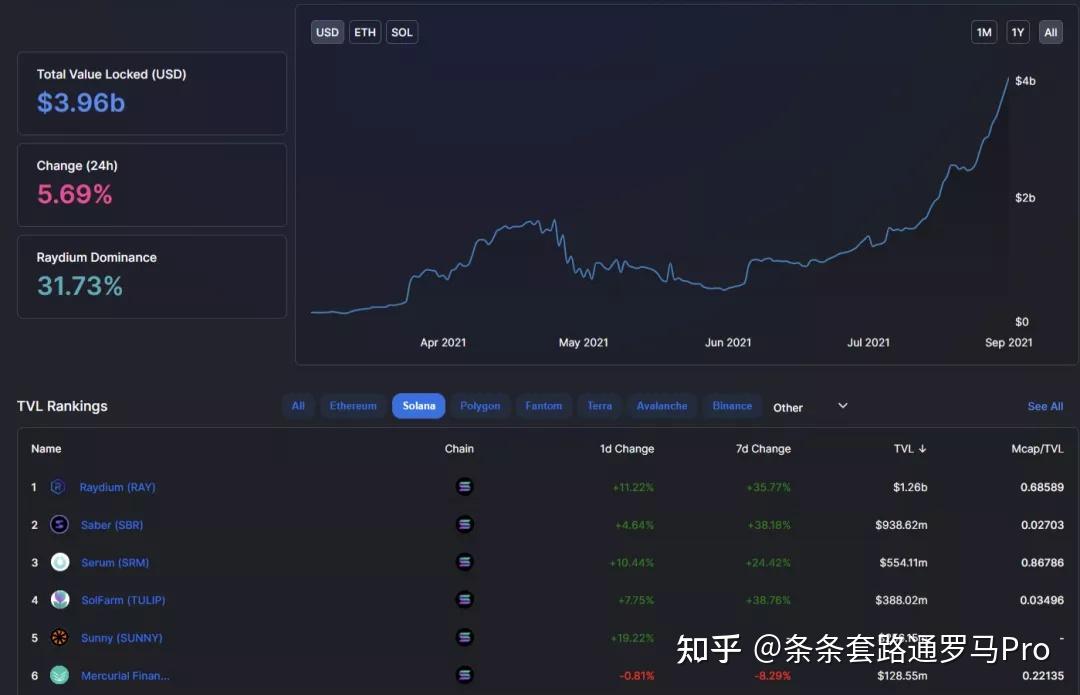Click Sunny's 1d change +19.22%
This screenshot has width=1080, height=695.
tap(632, 638)
